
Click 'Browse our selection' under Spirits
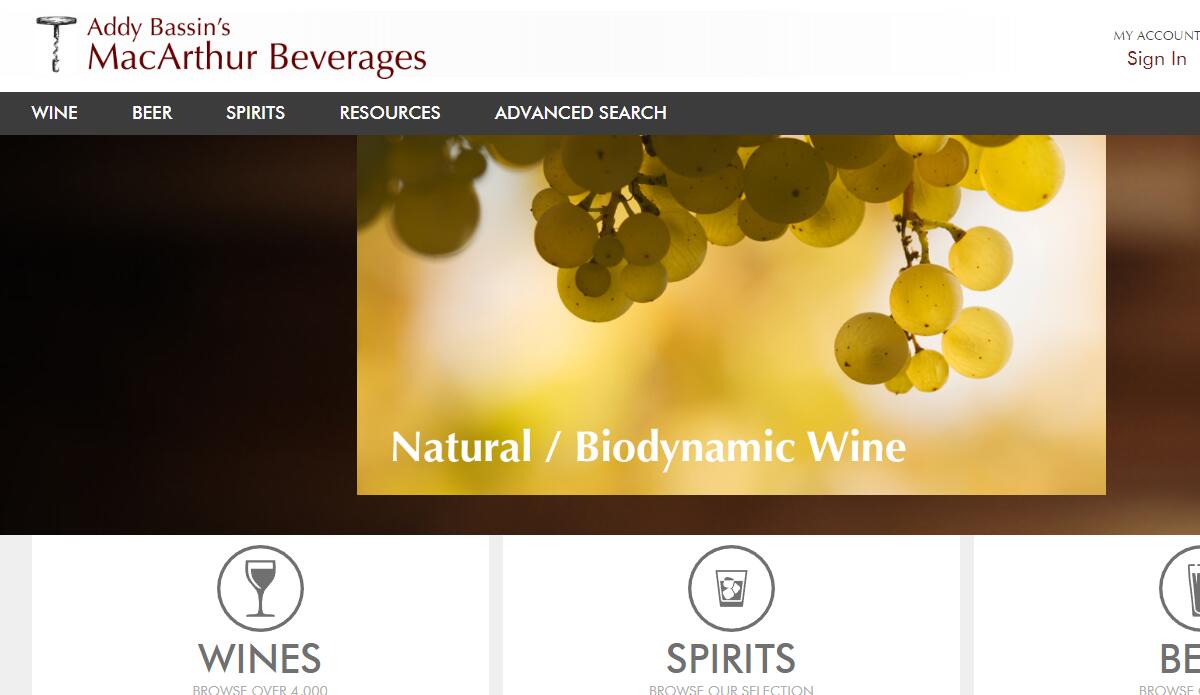[x=731, y=690]
